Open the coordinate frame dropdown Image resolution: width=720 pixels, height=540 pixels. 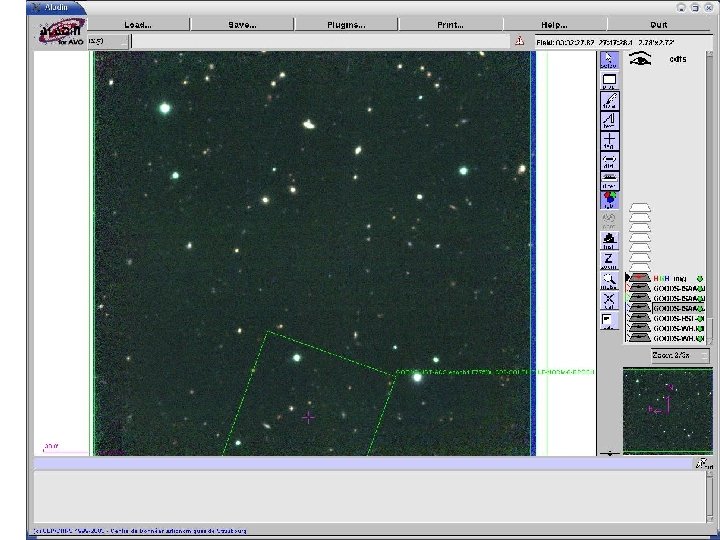pyautogui.click(x=108, y=41)
